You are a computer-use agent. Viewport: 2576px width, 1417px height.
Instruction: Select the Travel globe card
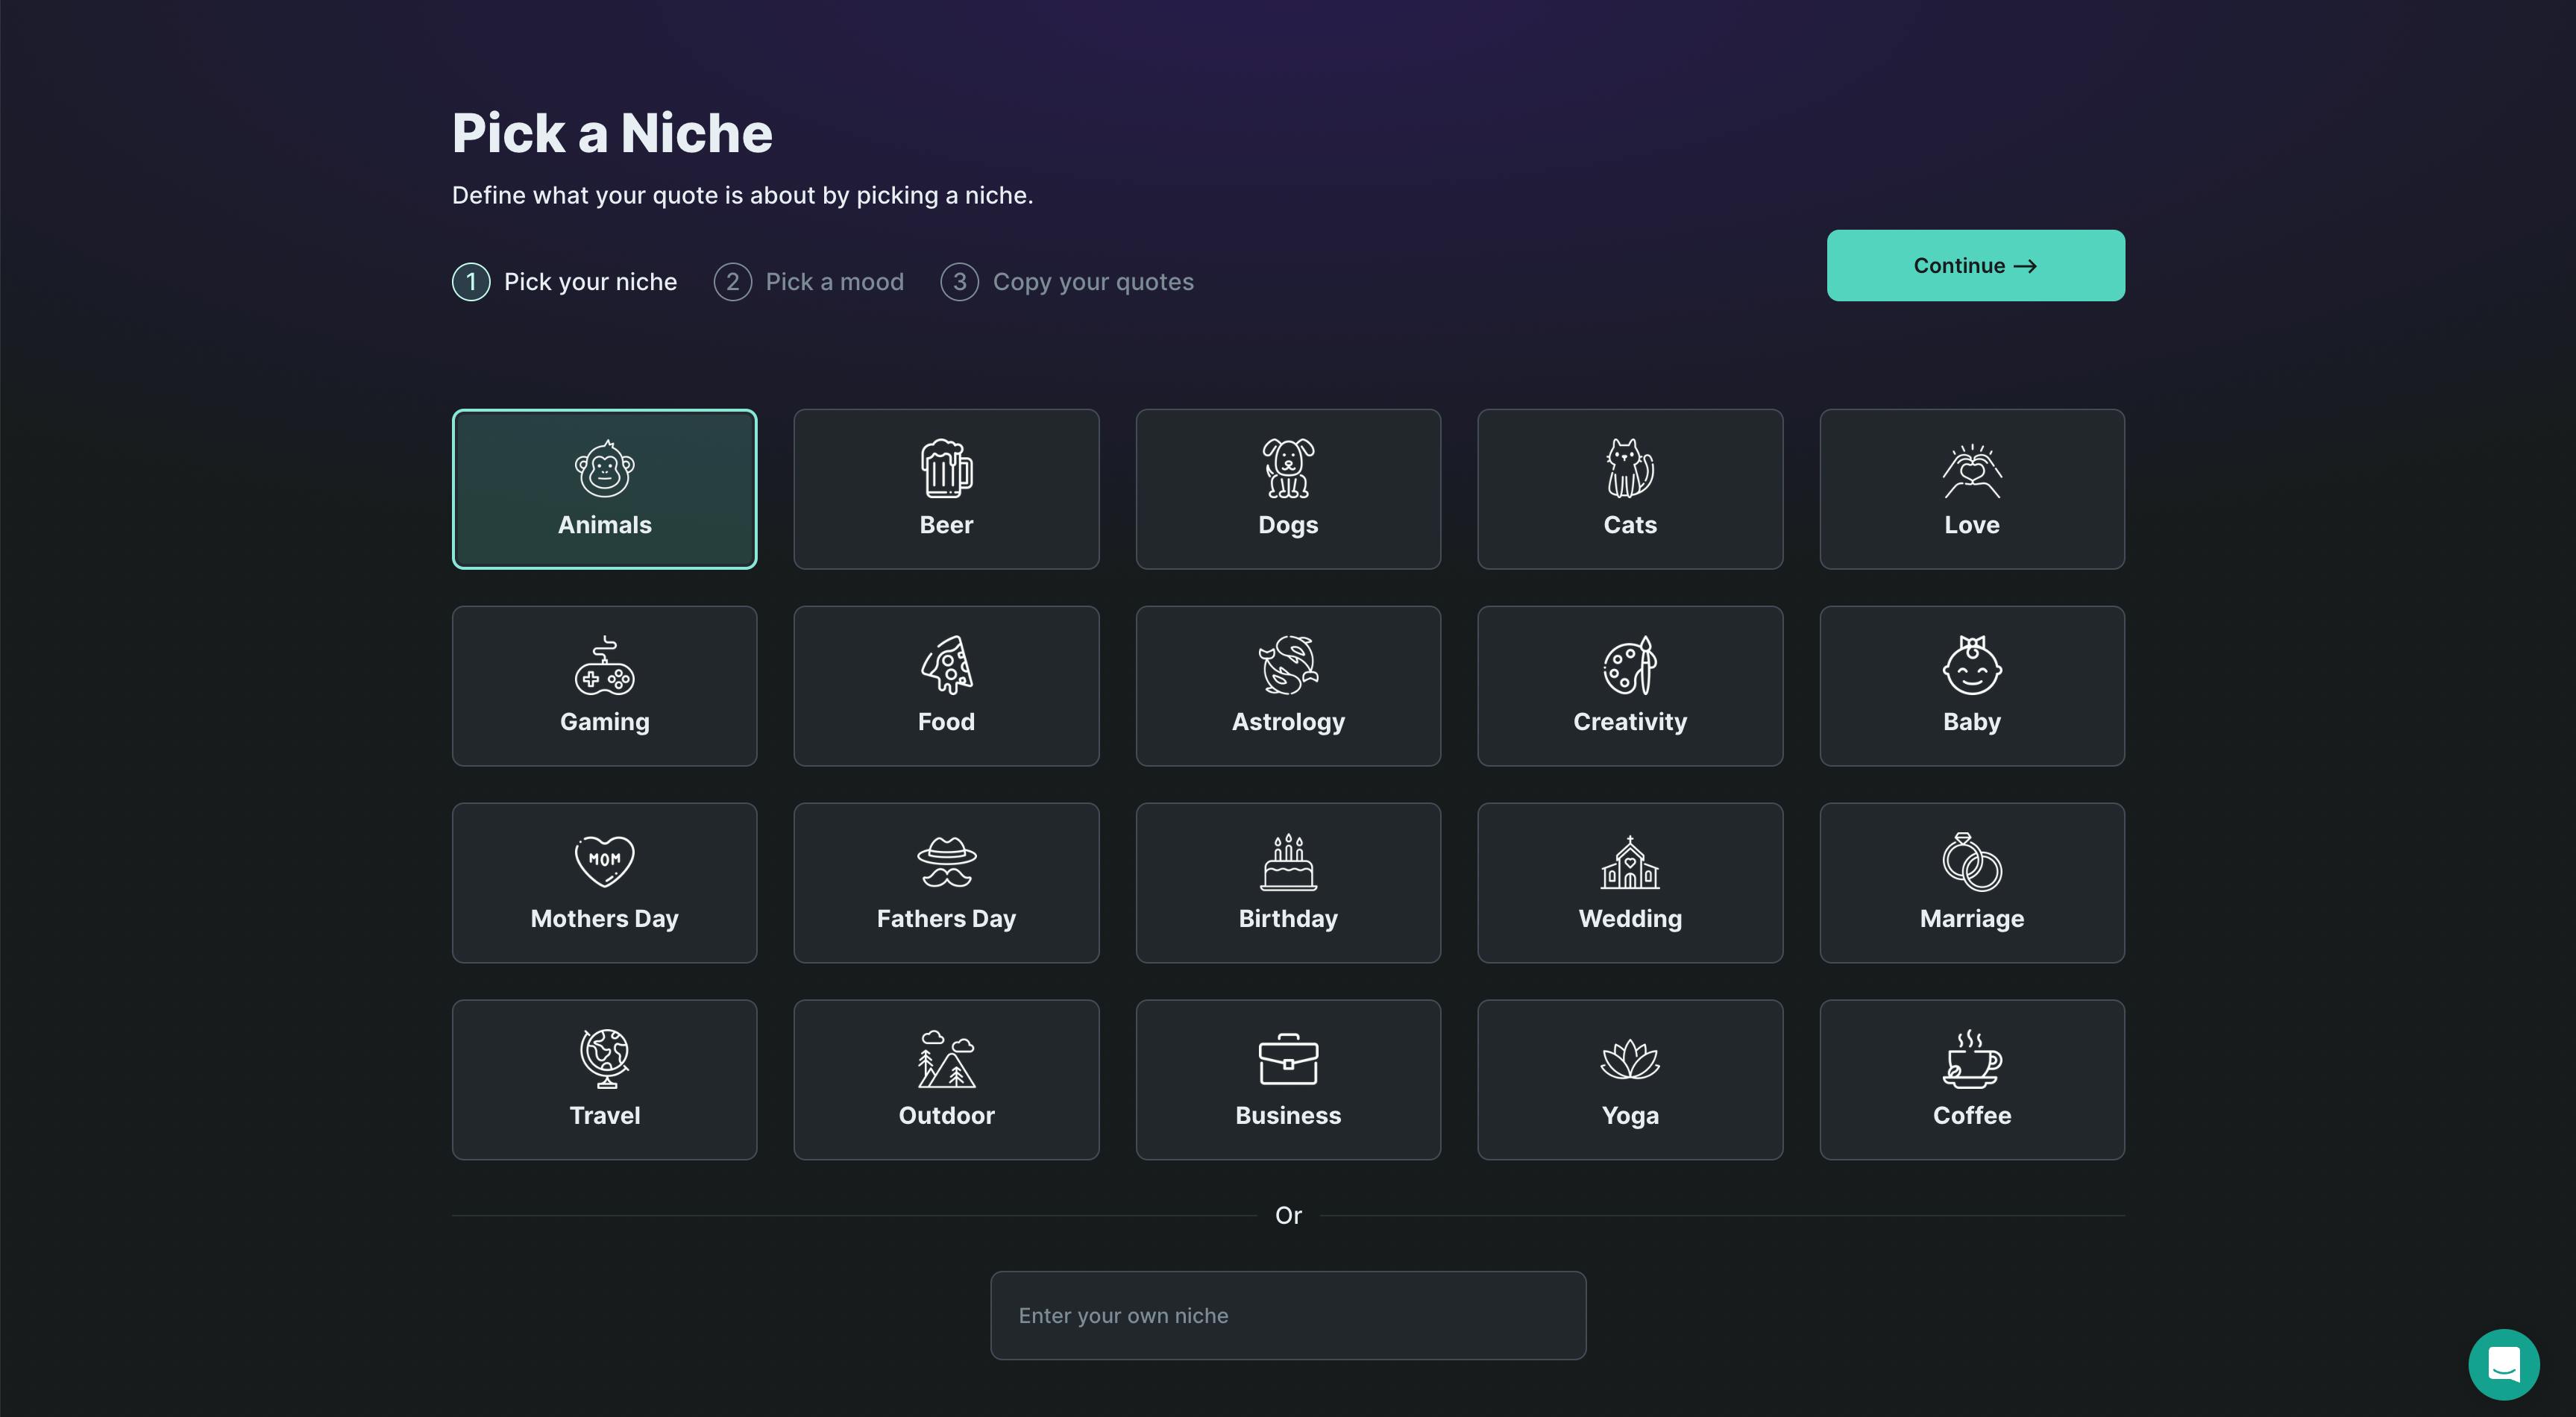click(x=604, y=1080)
